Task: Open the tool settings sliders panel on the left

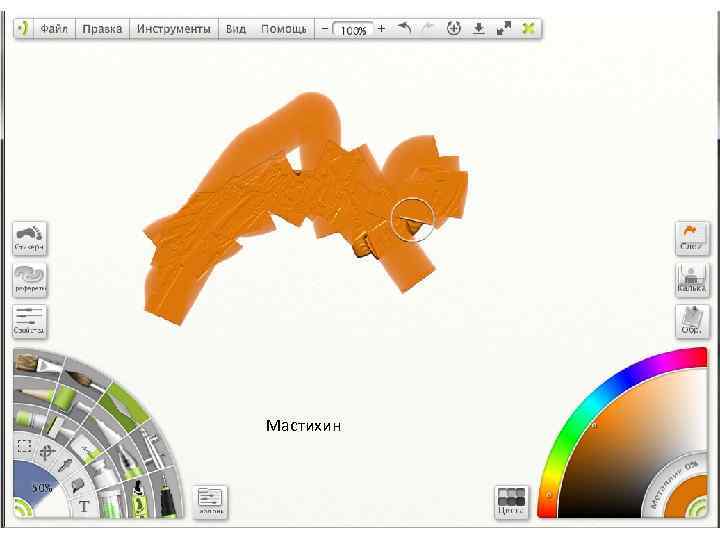Action: (30, 321)
